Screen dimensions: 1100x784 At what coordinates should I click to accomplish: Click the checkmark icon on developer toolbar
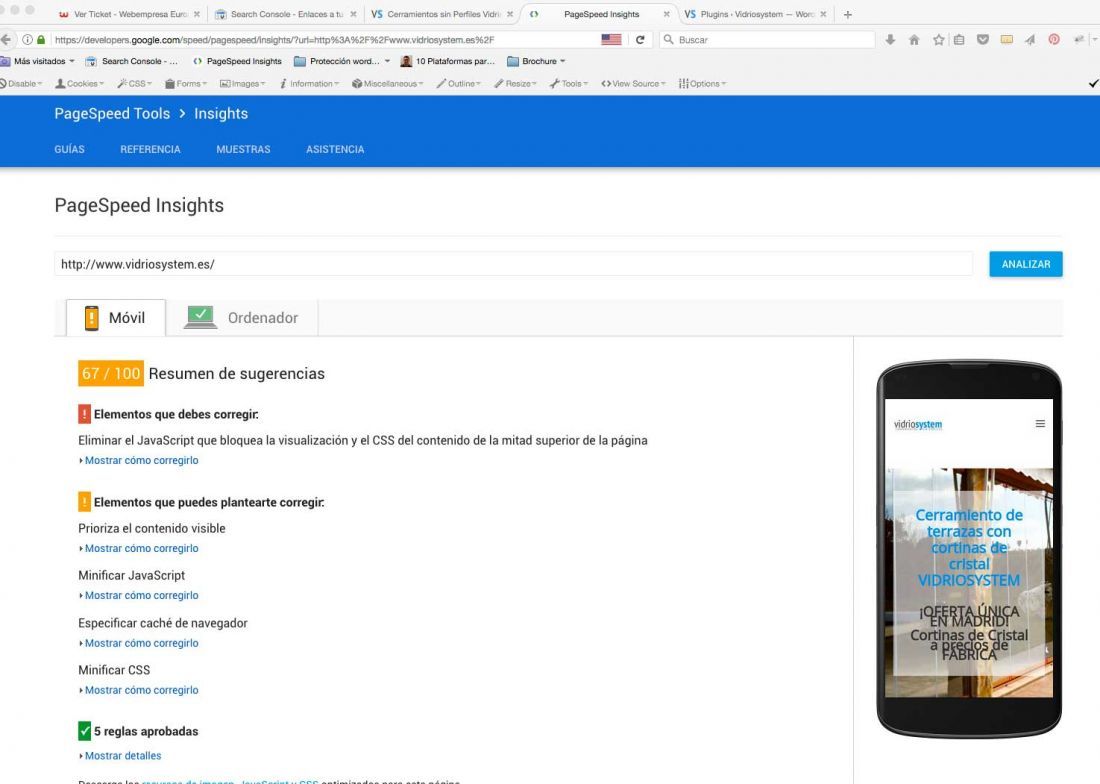[1093, 83]
